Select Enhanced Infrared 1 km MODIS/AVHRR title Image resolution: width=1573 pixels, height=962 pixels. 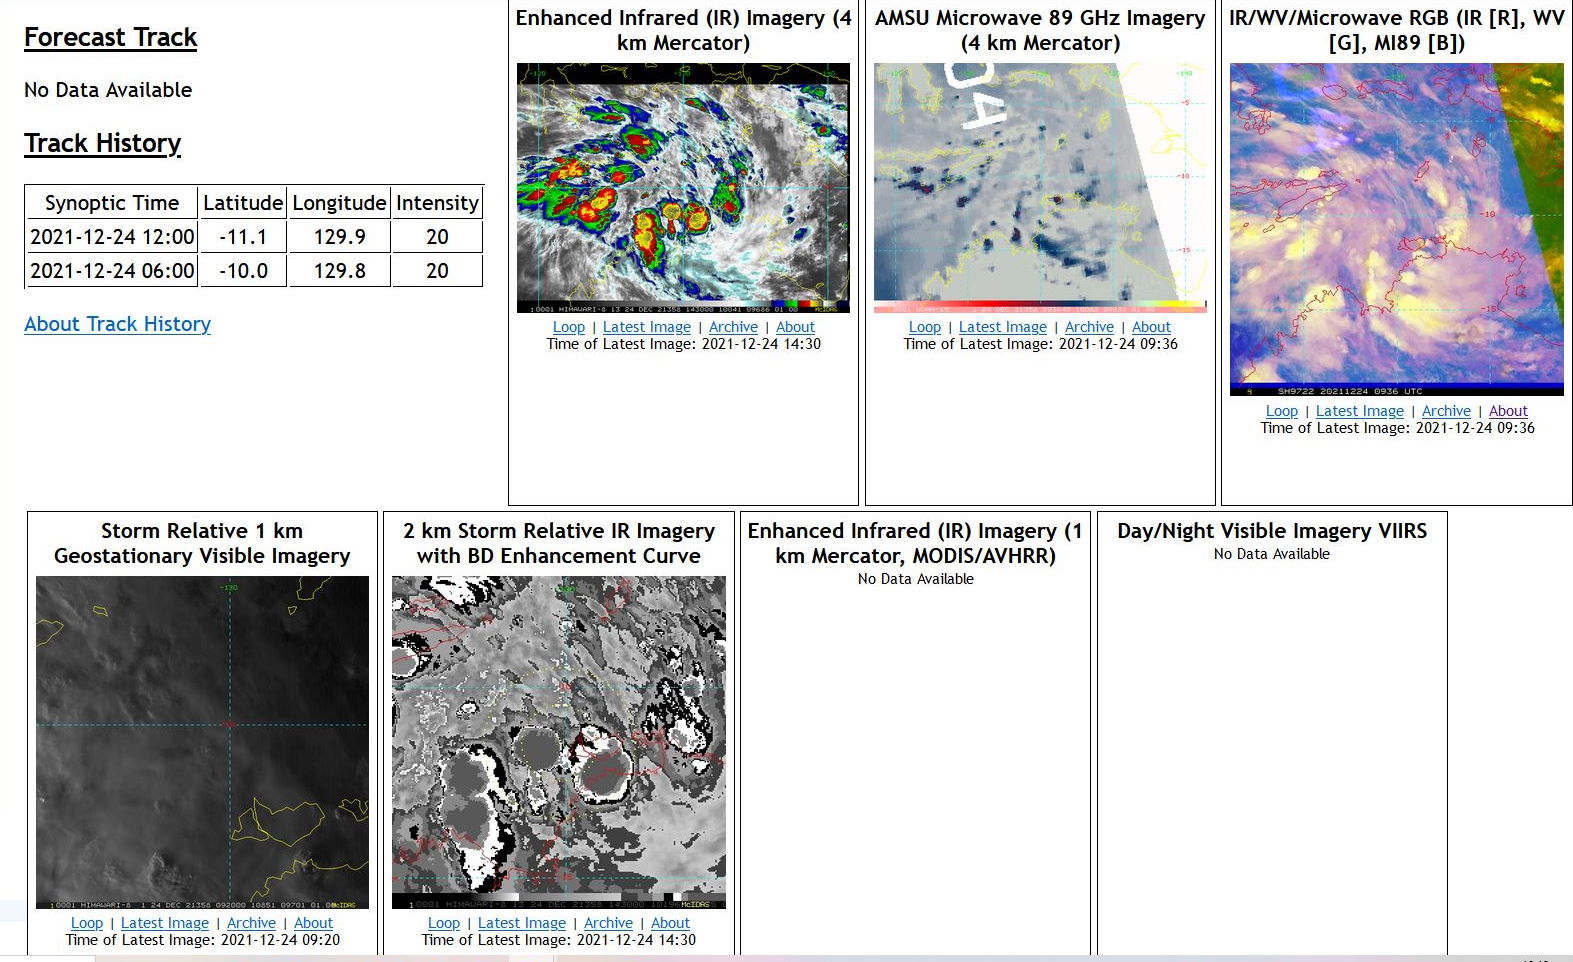coord(915,543)
